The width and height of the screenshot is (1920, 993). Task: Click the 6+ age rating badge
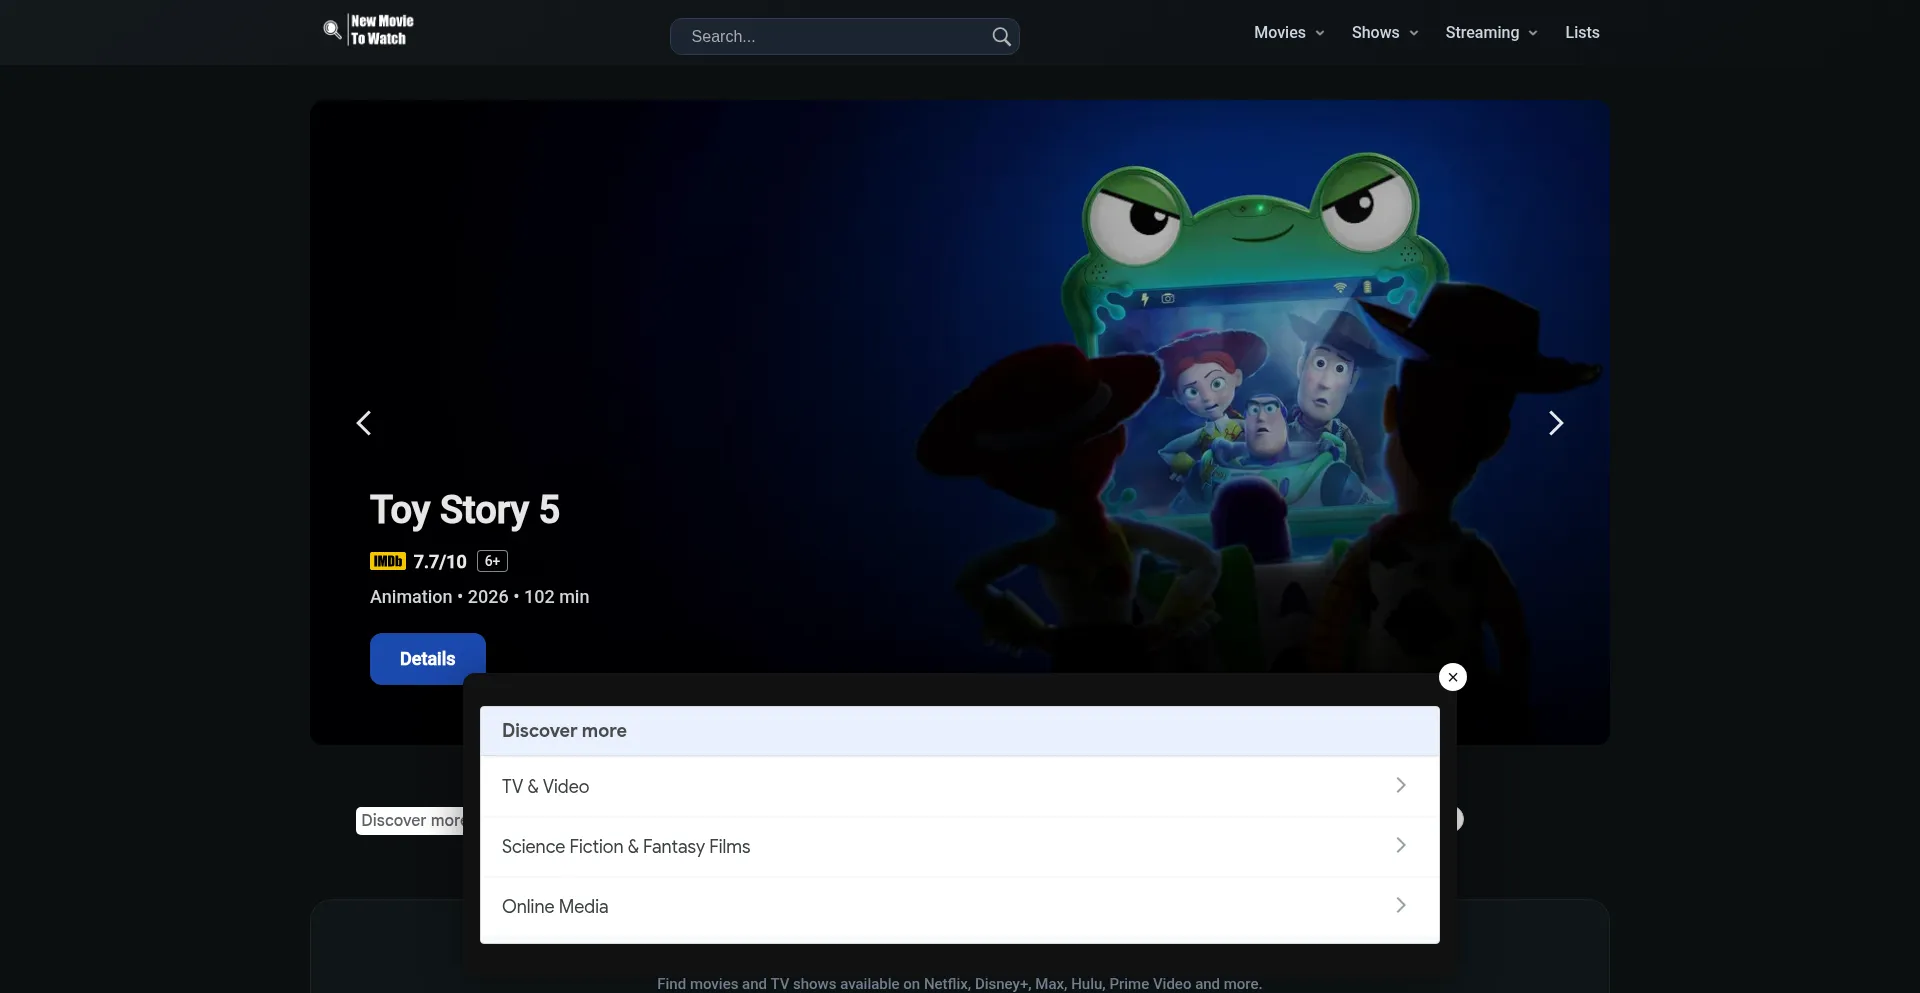coord(492,561)
